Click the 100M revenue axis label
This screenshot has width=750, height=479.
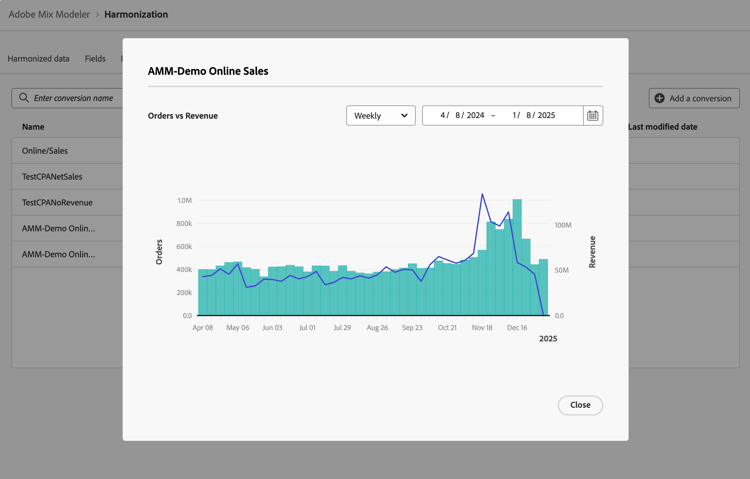[563, 225]
